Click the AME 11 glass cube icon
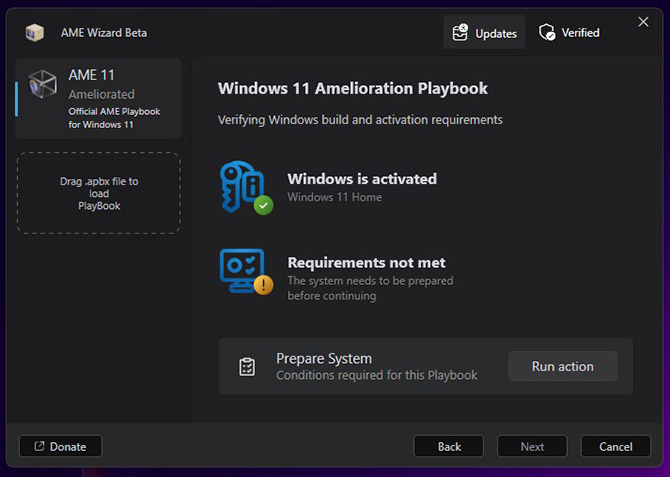The height and width of the screenshot is (477, 670). pyautogui.click(x=42, y=84)
